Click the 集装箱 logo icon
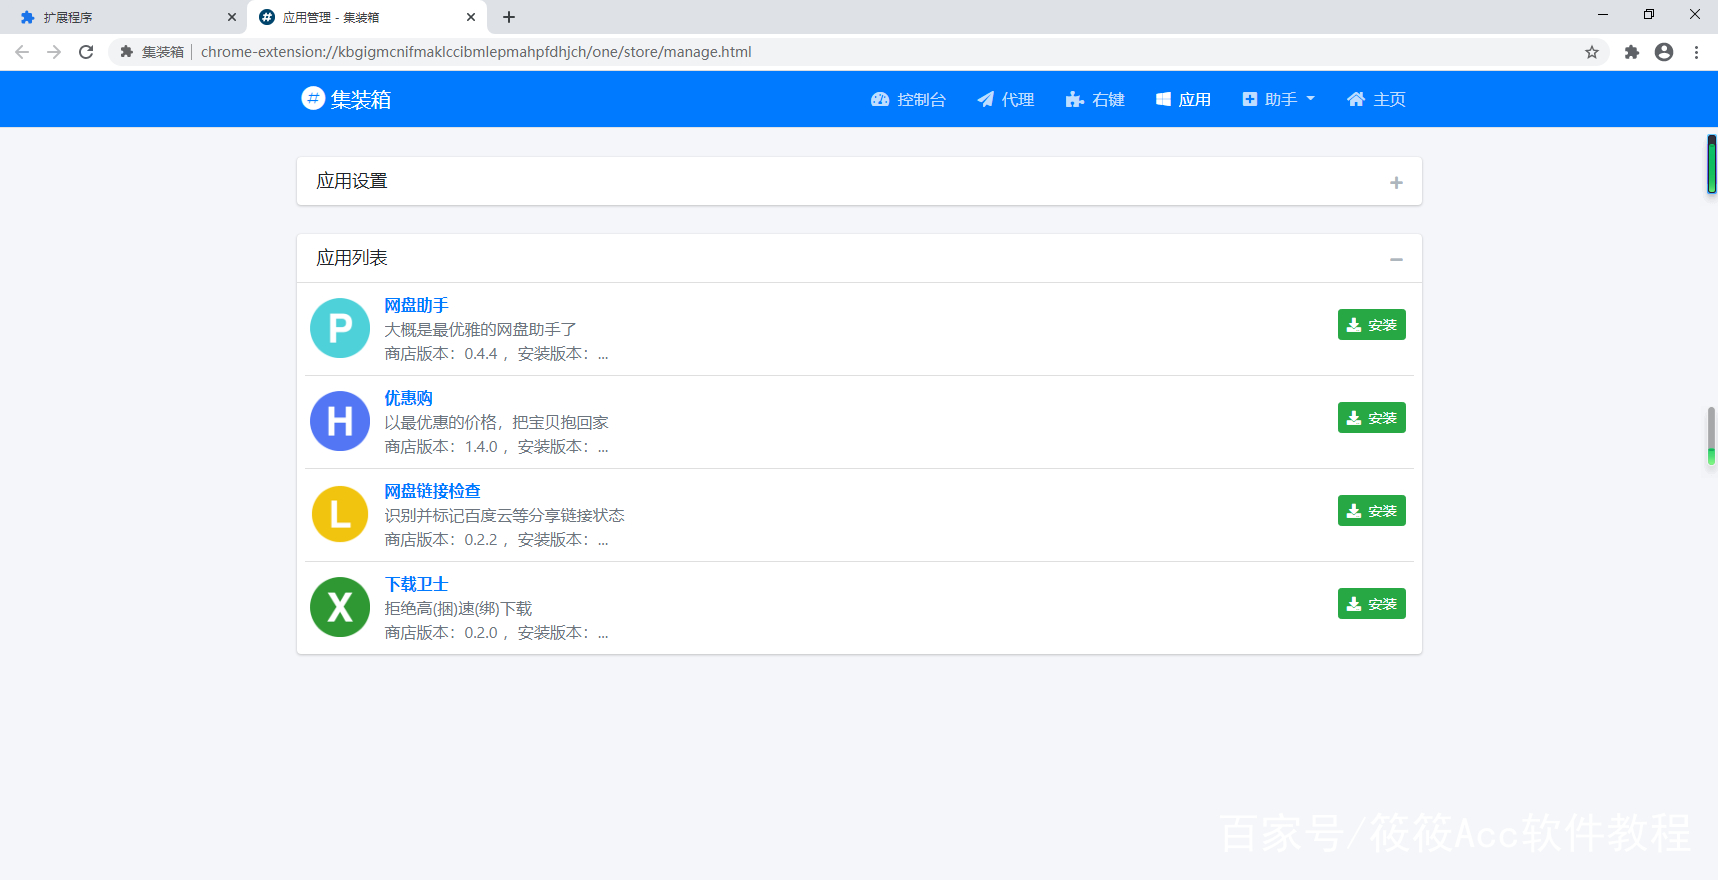Viewport: 1718px width, 880px height. click(313, 98)
